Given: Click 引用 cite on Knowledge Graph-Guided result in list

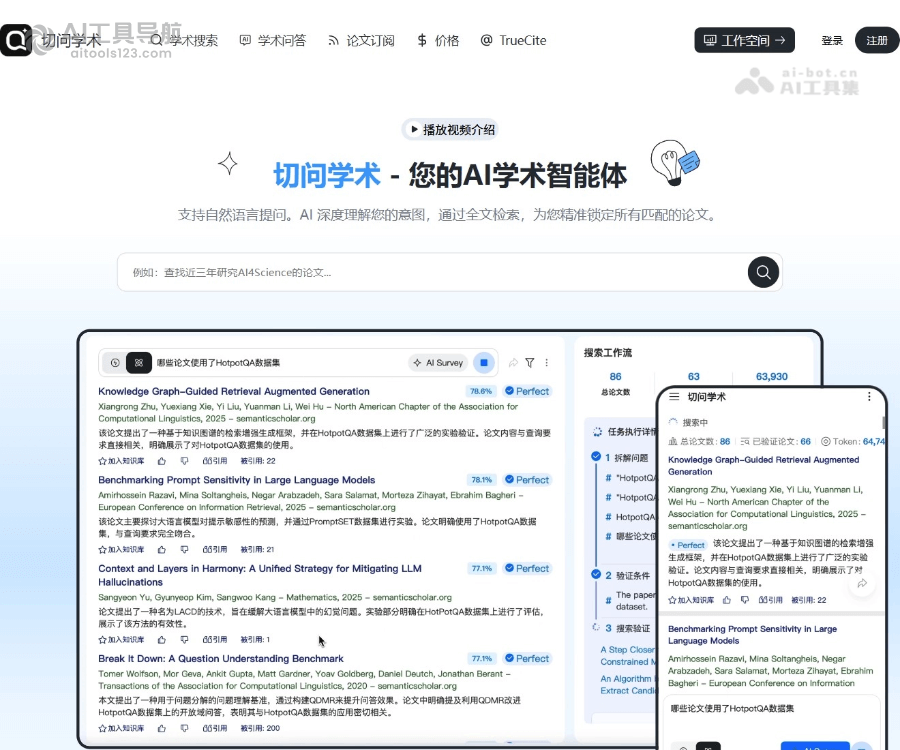Looking at the screenshot, I should tap(215, 461).
